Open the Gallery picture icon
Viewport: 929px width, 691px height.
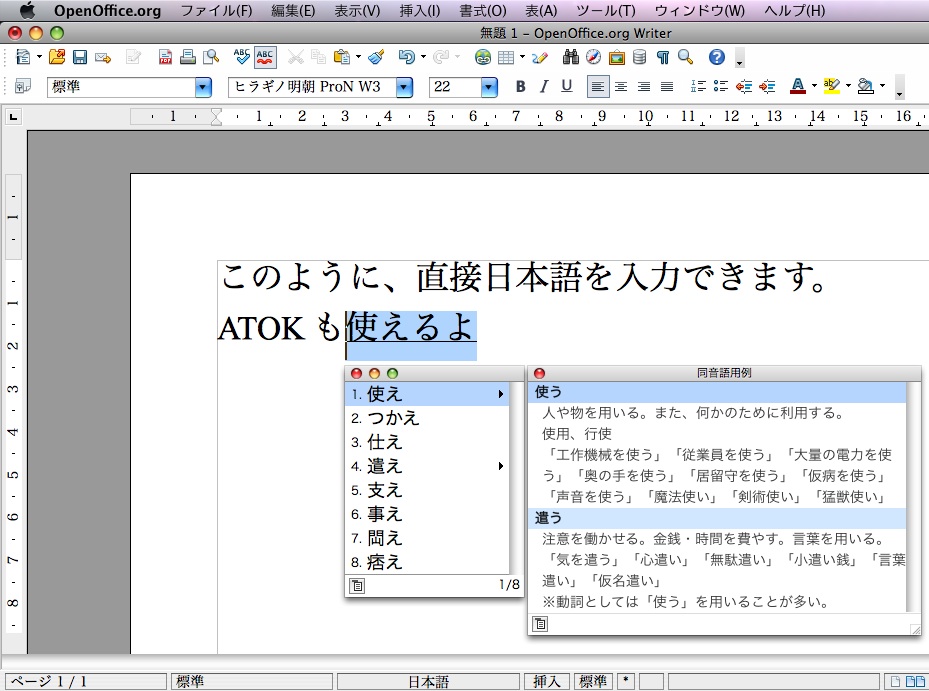pyautogui.click(x=617, y=57)
